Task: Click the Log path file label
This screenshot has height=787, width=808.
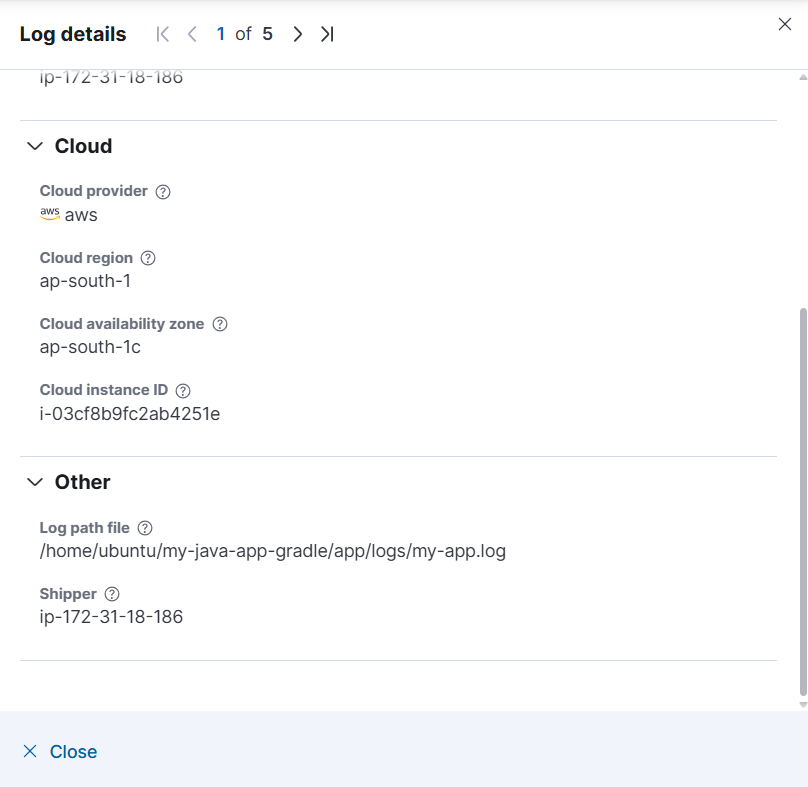Action: click(85, 528)
